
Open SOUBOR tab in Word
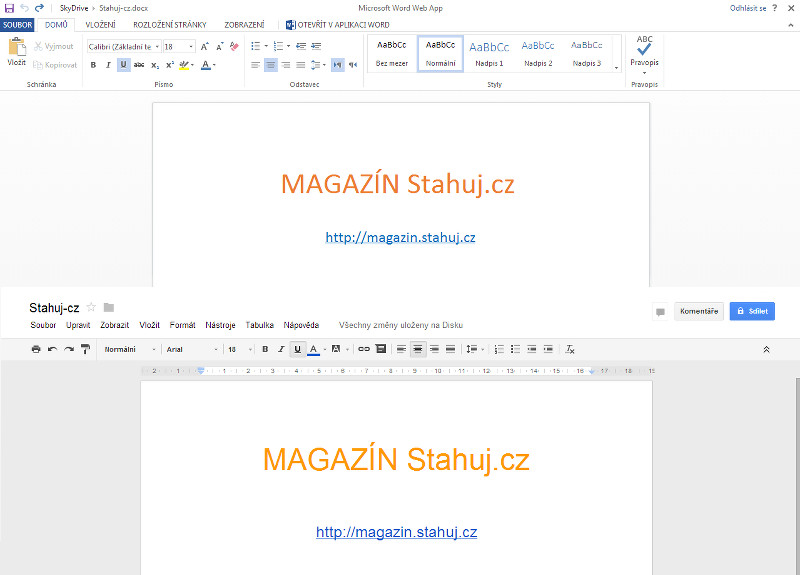click(x=17, y=25)
